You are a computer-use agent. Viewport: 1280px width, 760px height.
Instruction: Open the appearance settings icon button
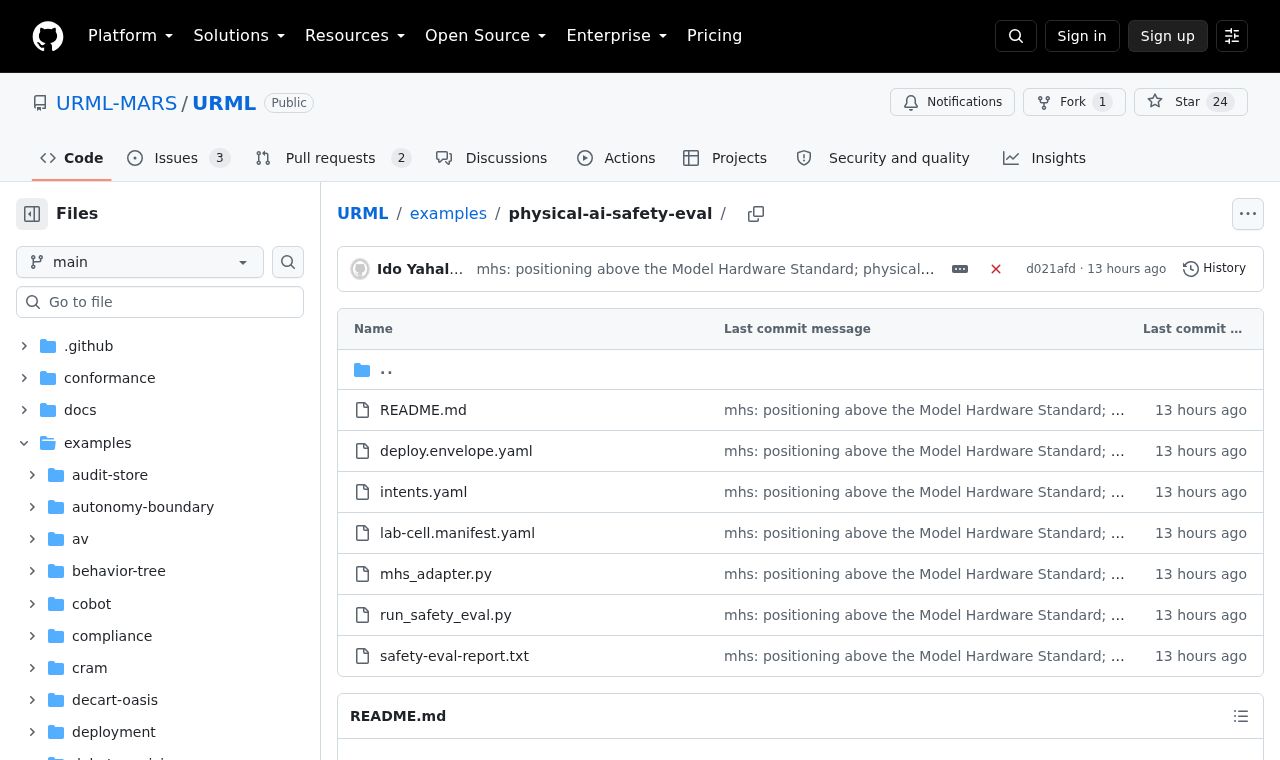click(x=1232, y=36)
